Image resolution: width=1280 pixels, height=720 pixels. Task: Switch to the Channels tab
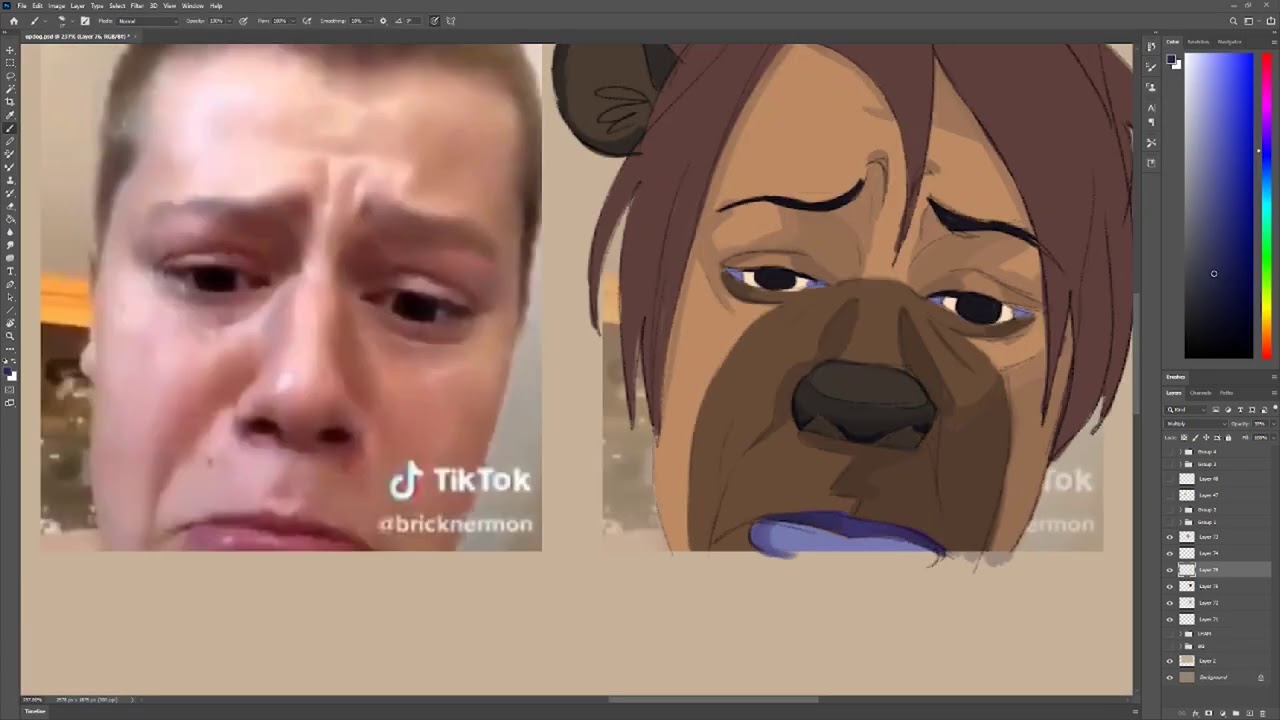point(1200,393)
